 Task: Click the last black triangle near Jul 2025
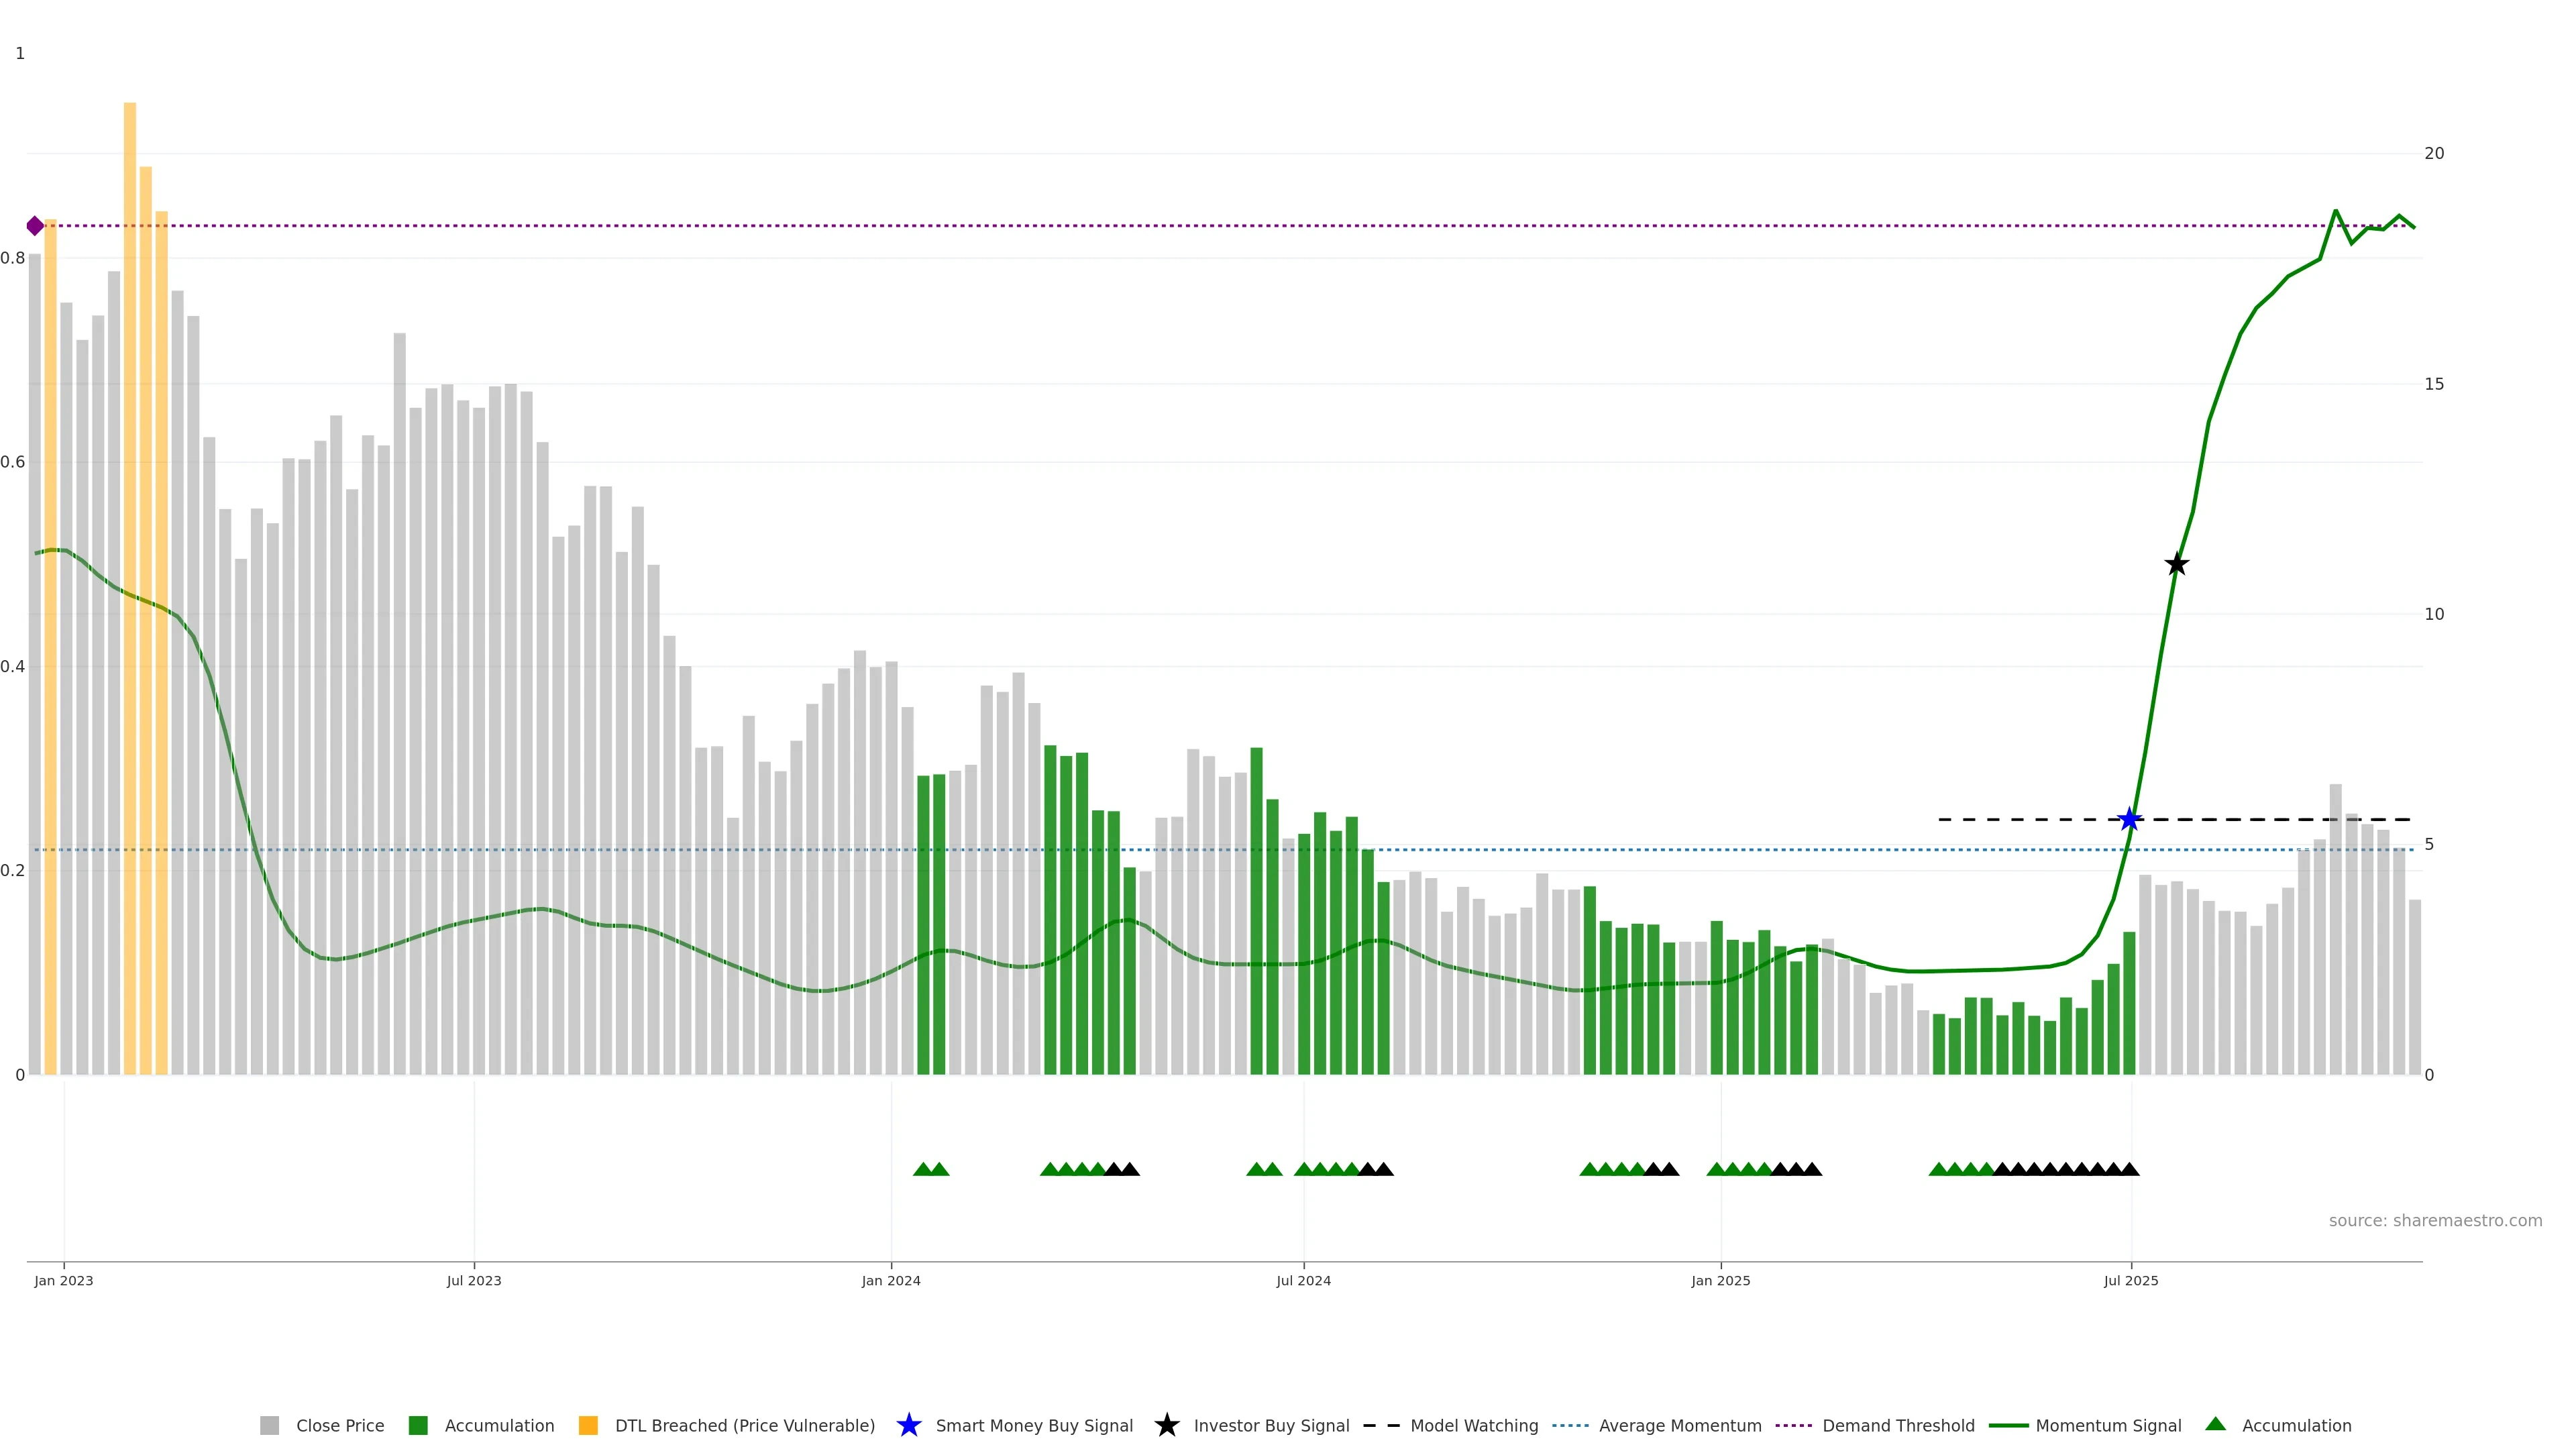pos(2129,1169)
